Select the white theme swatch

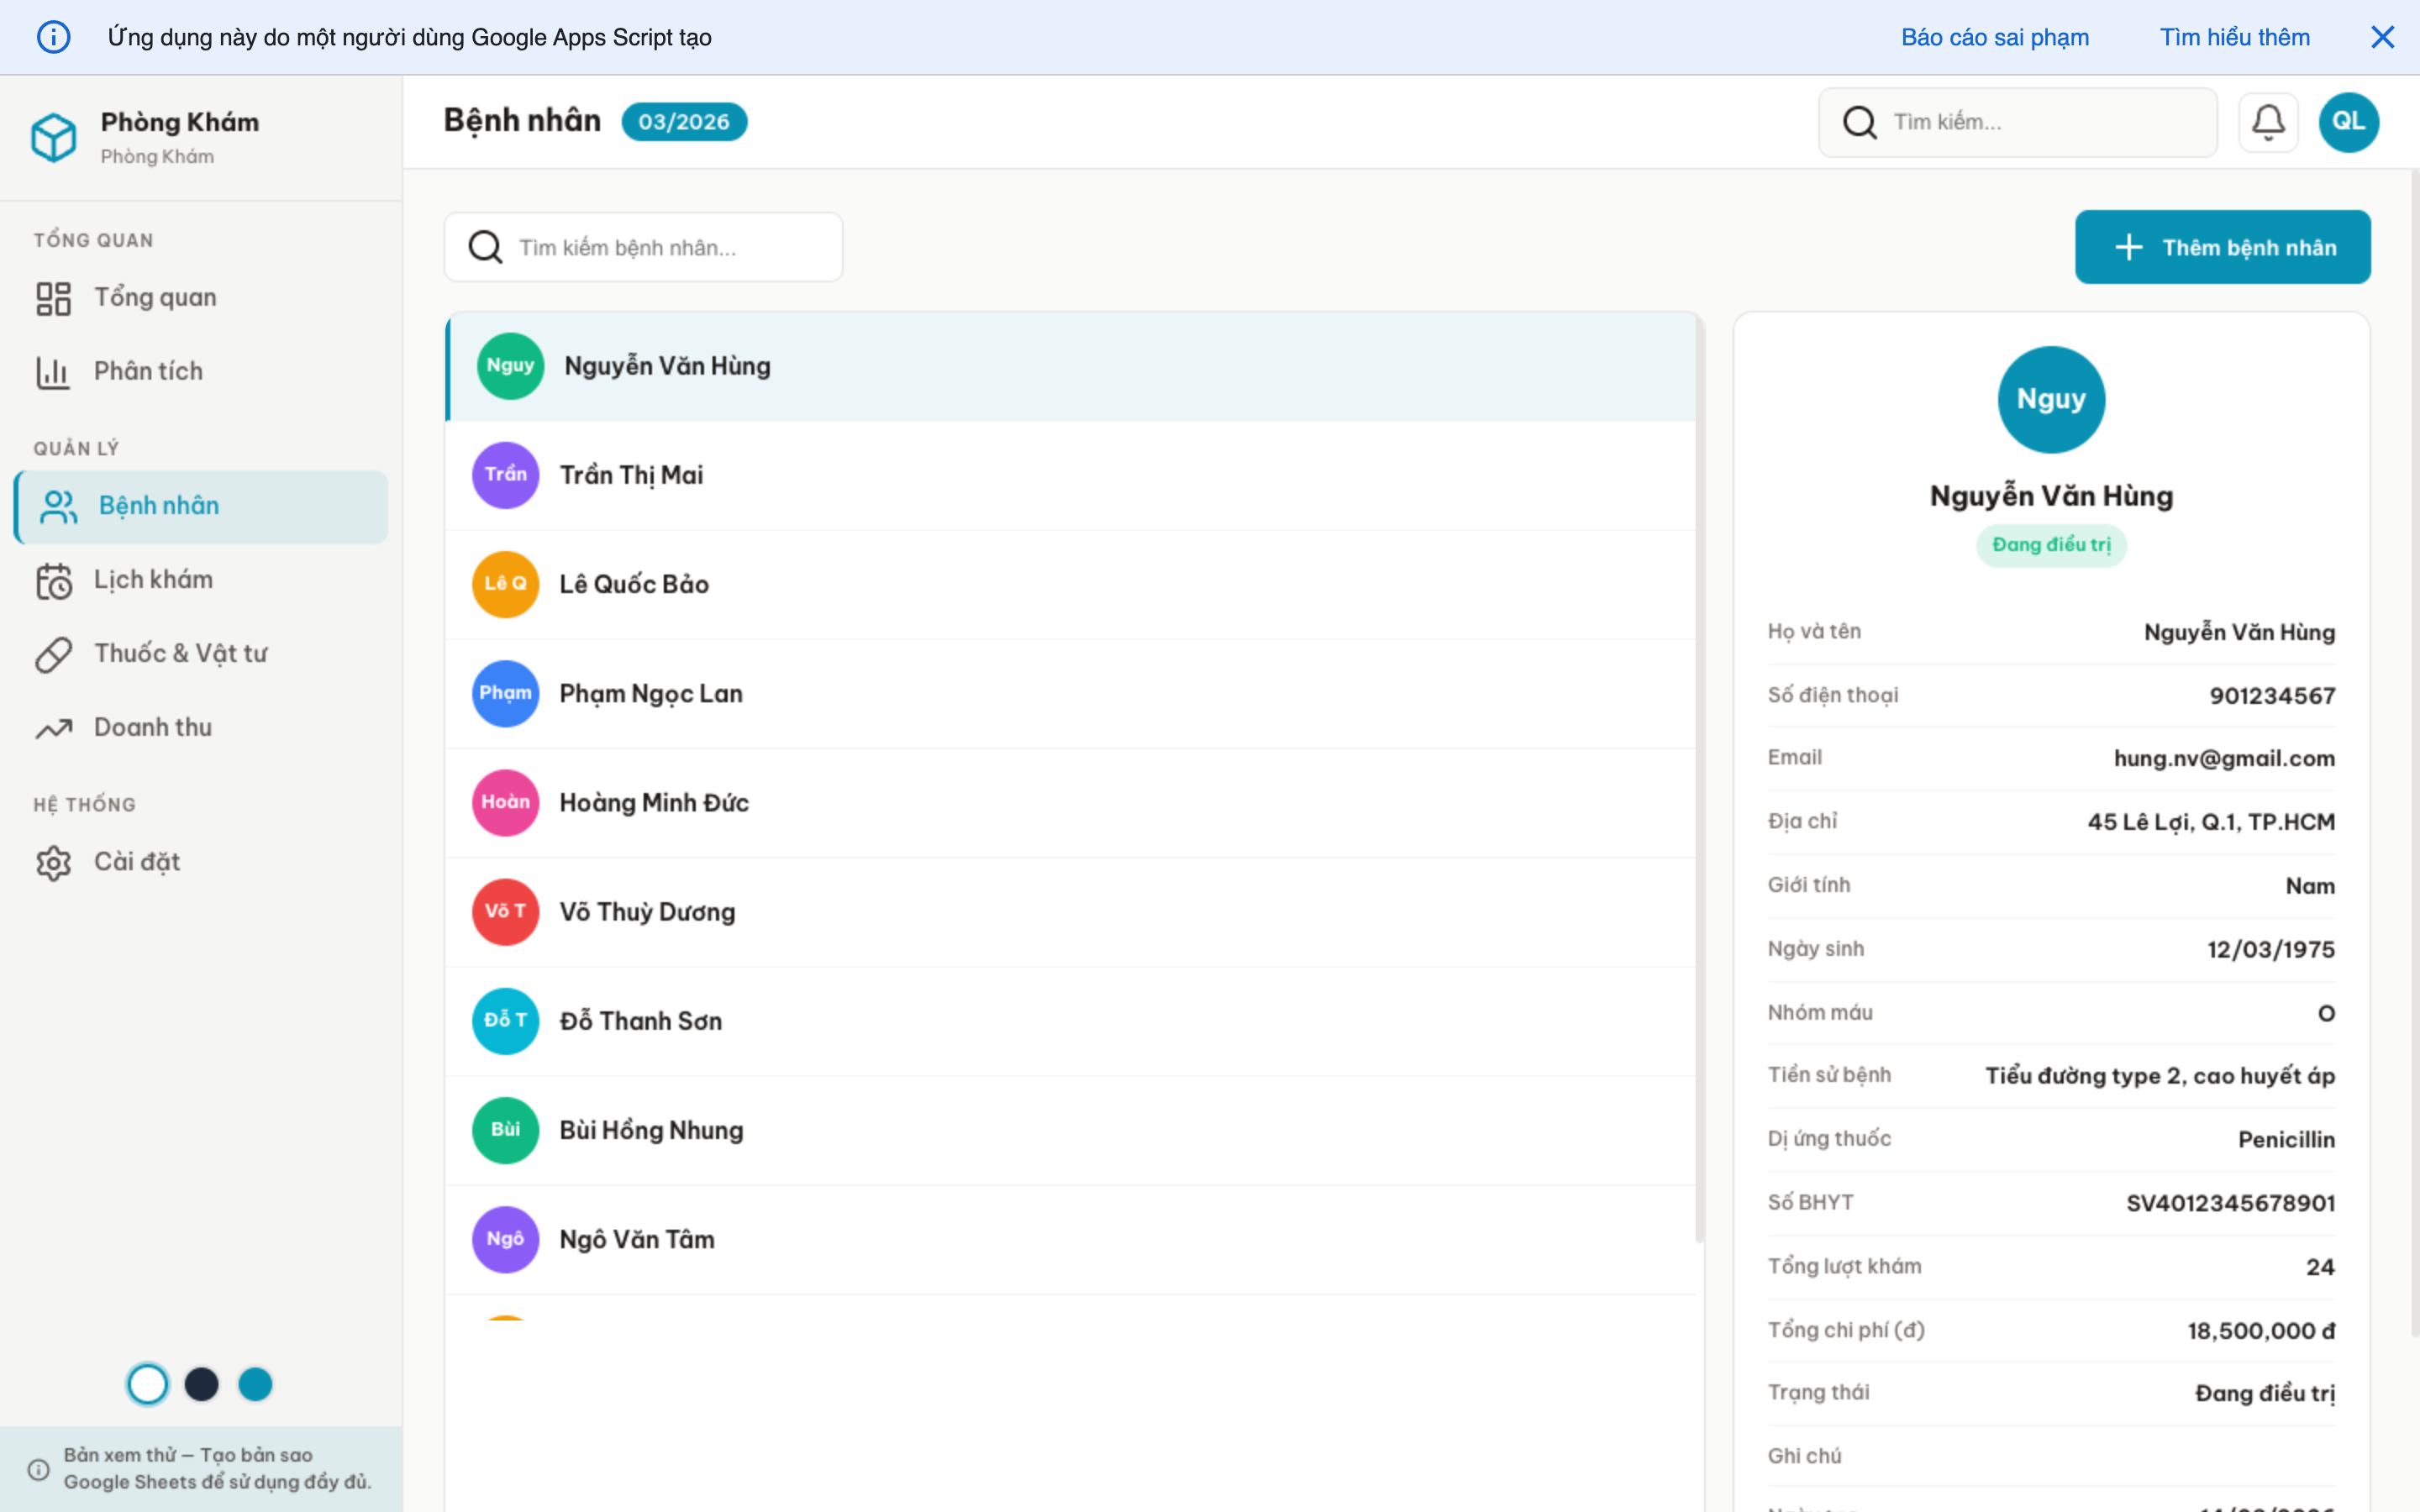coord(147,1384)
